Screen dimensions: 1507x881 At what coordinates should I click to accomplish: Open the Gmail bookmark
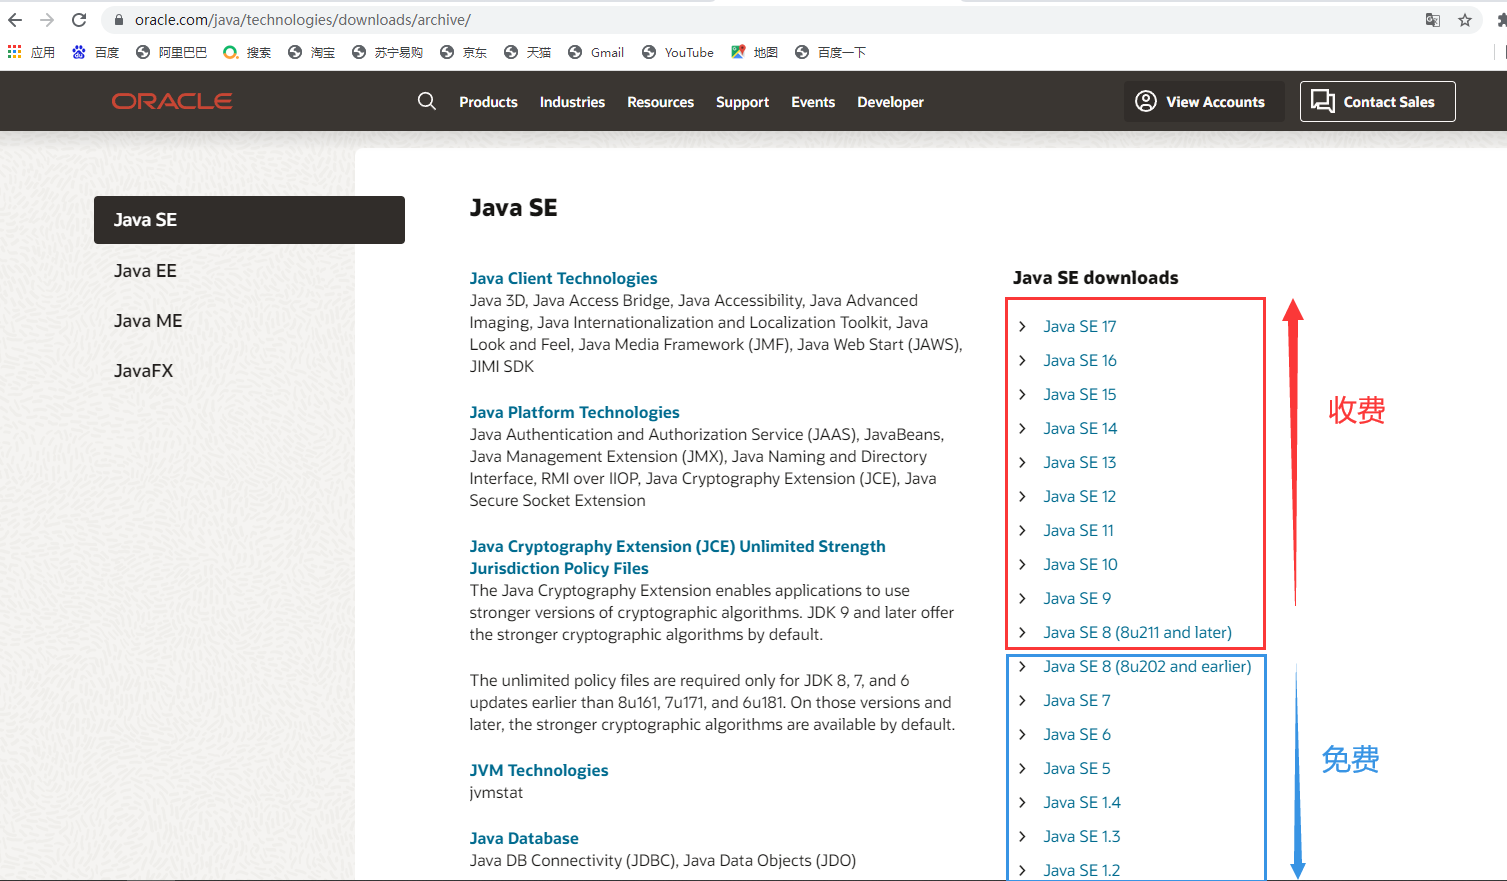pyautogui.click(x=596, y=52)
